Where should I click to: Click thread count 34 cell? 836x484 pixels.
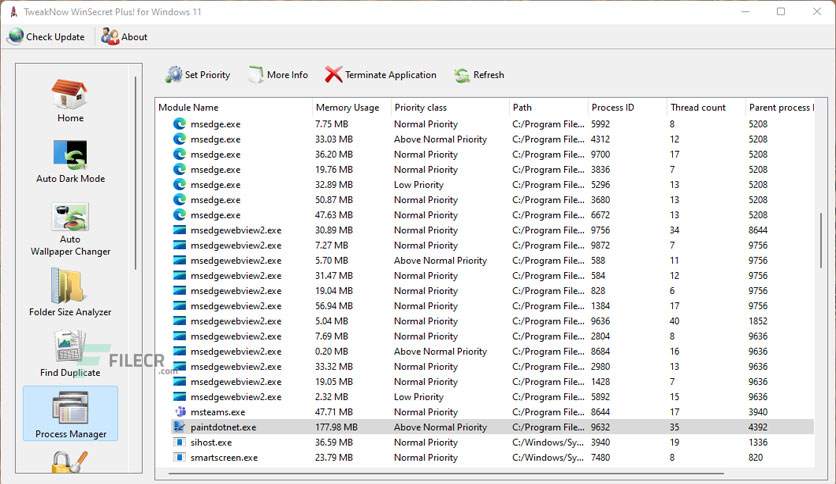(x=674, y=230)
